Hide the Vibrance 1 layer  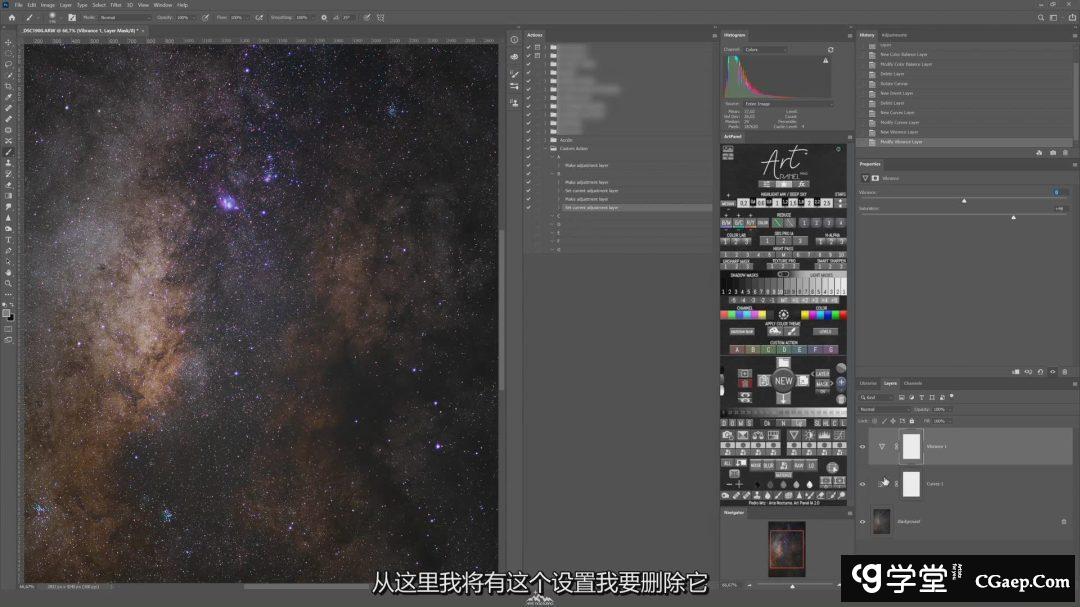coord(863,447)
